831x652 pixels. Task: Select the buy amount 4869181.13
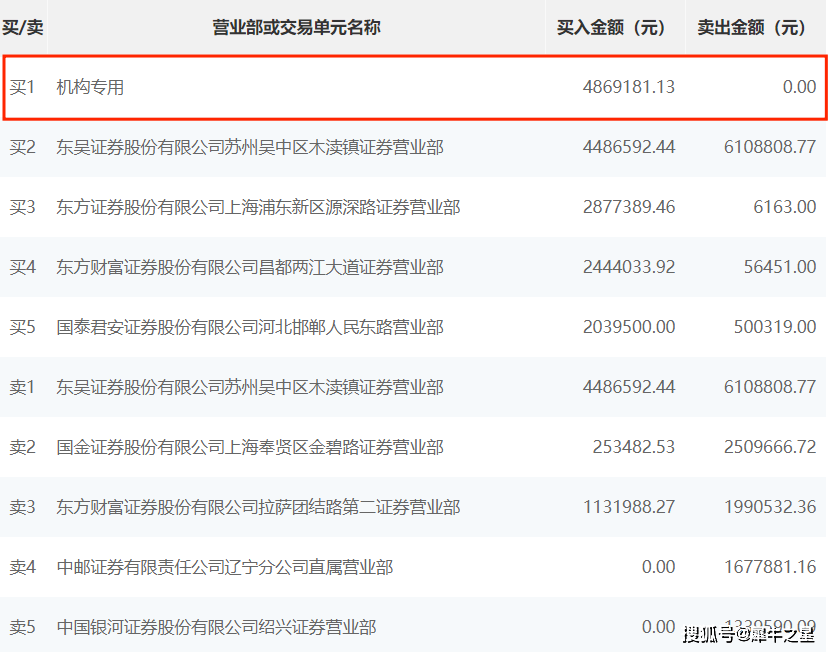(628, 87)
